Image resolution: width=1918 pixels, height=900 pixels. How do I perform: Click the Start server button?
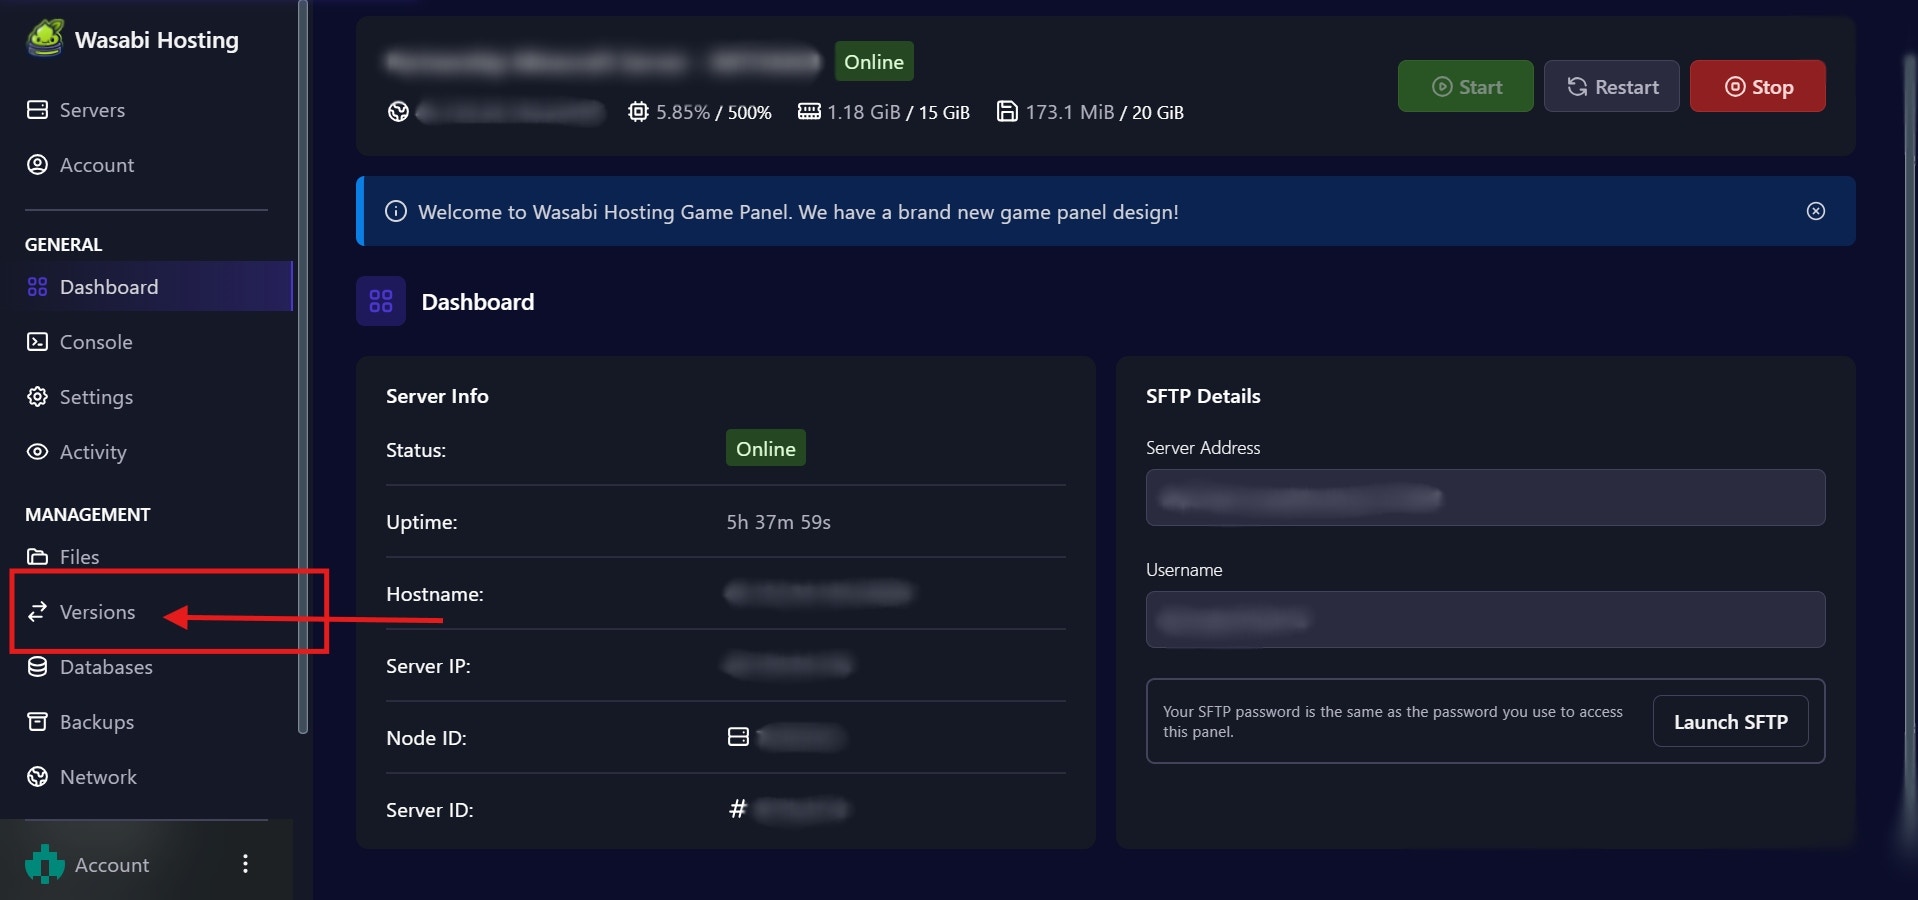coord(1465,87)
